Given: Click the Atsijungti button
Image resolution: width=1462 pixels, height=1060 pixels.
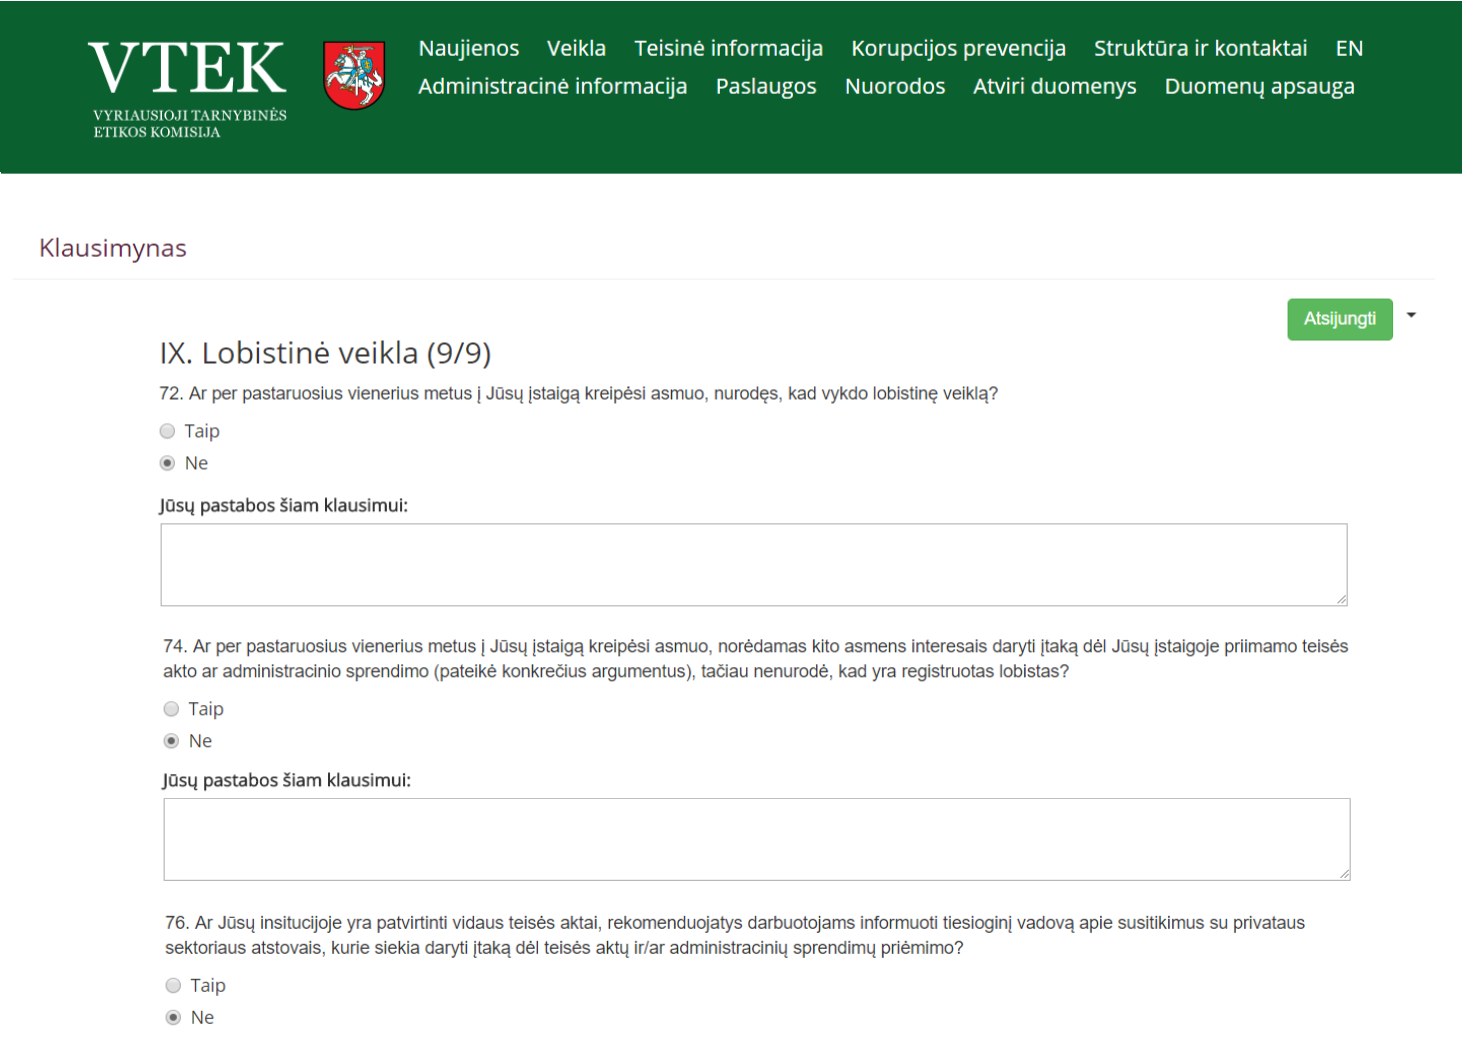Looking at the screenshot, I should click(x=1340, y=319).
